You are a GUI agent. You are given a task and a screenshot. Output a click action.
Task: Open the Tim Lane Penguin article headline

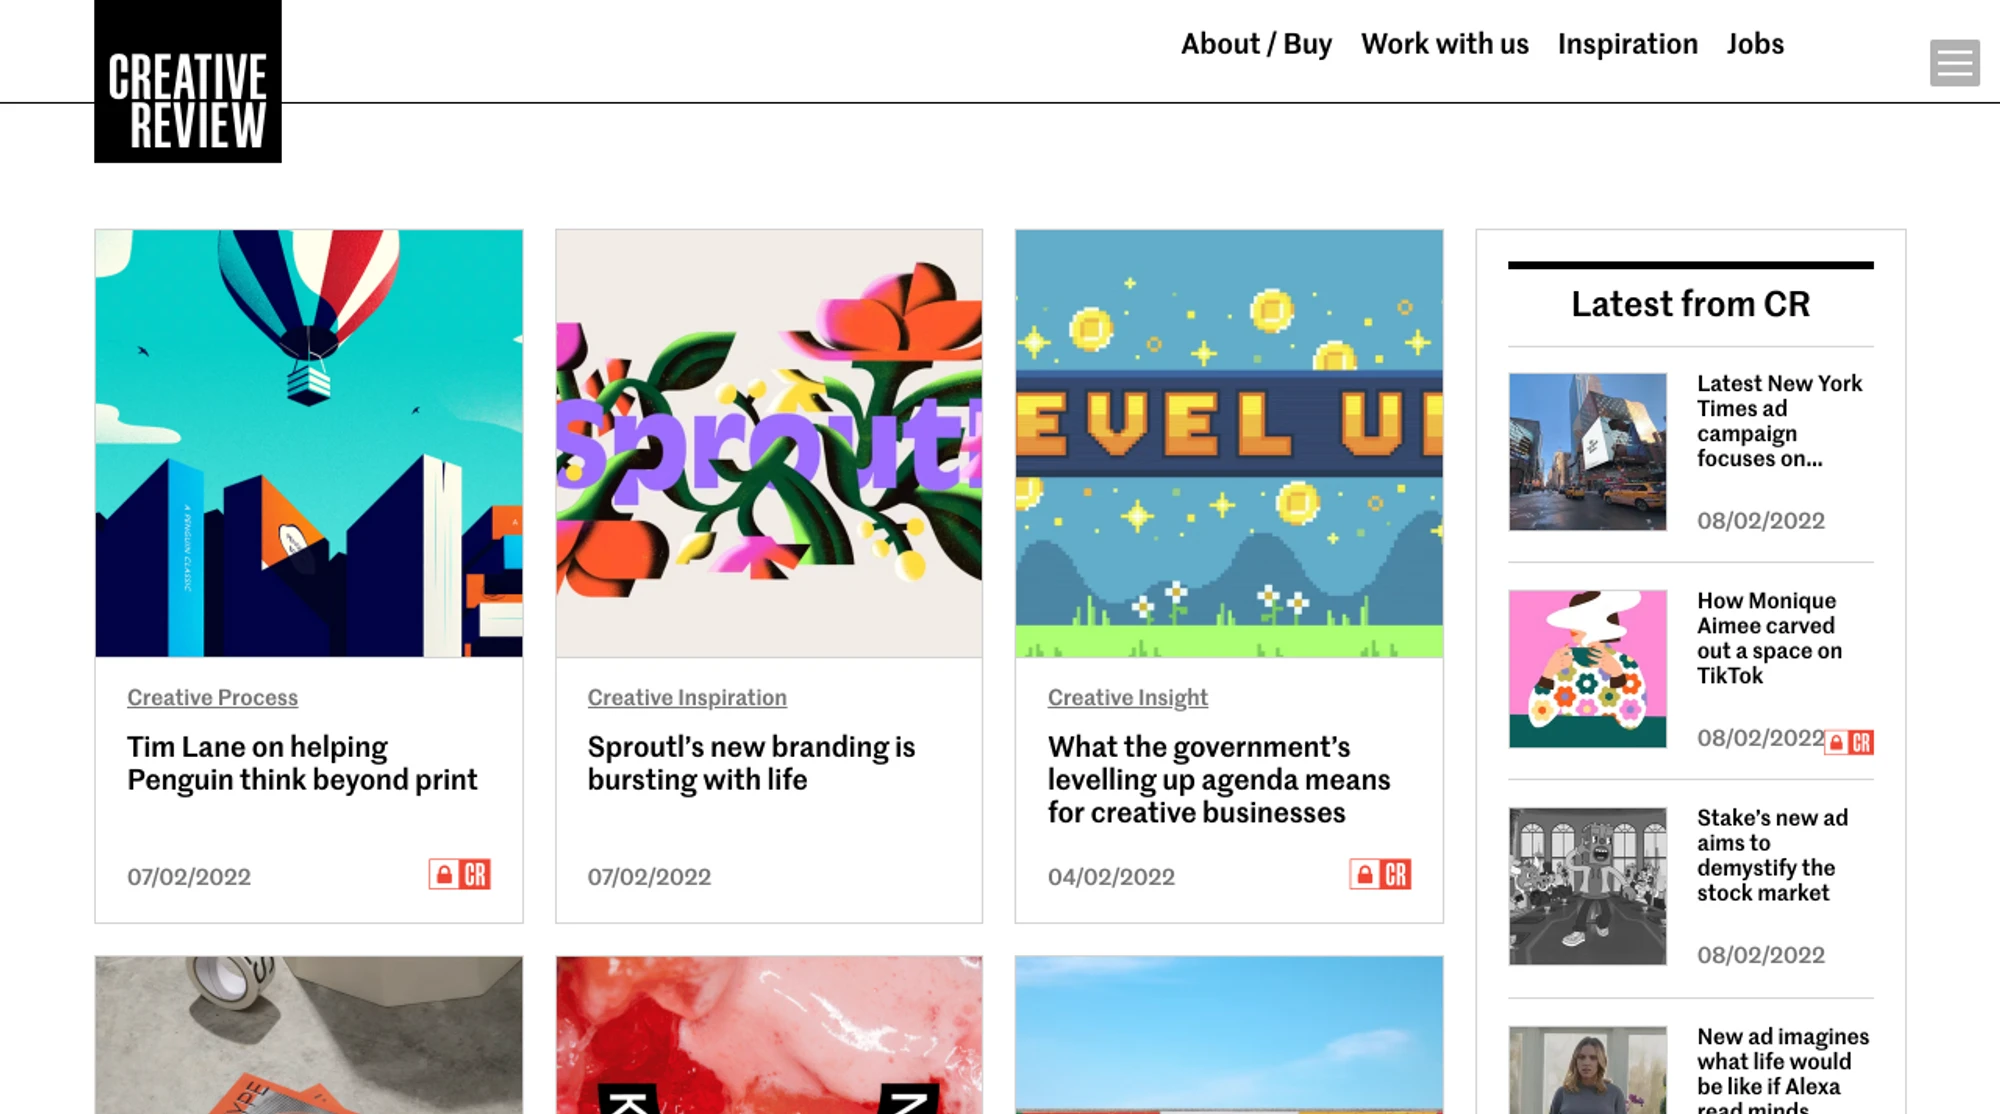[301, 763]
